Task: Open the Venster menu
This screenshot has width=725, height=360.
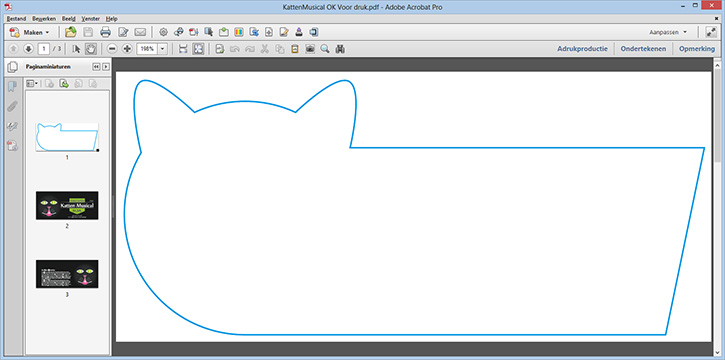Action: coord(91,19)
